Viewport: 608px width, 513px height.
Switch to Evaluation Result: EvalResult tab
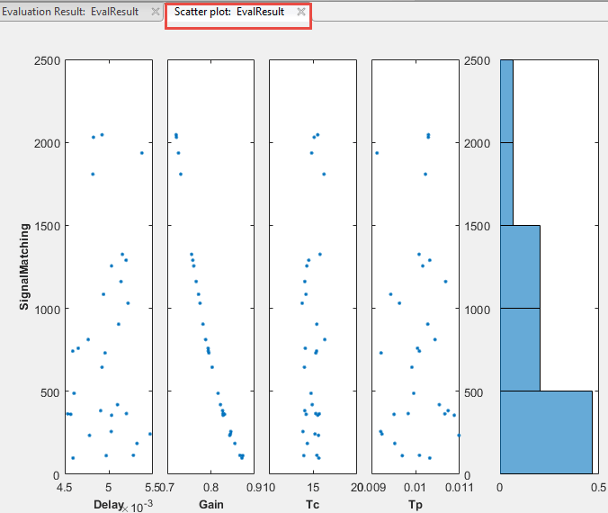click(70, 12)
